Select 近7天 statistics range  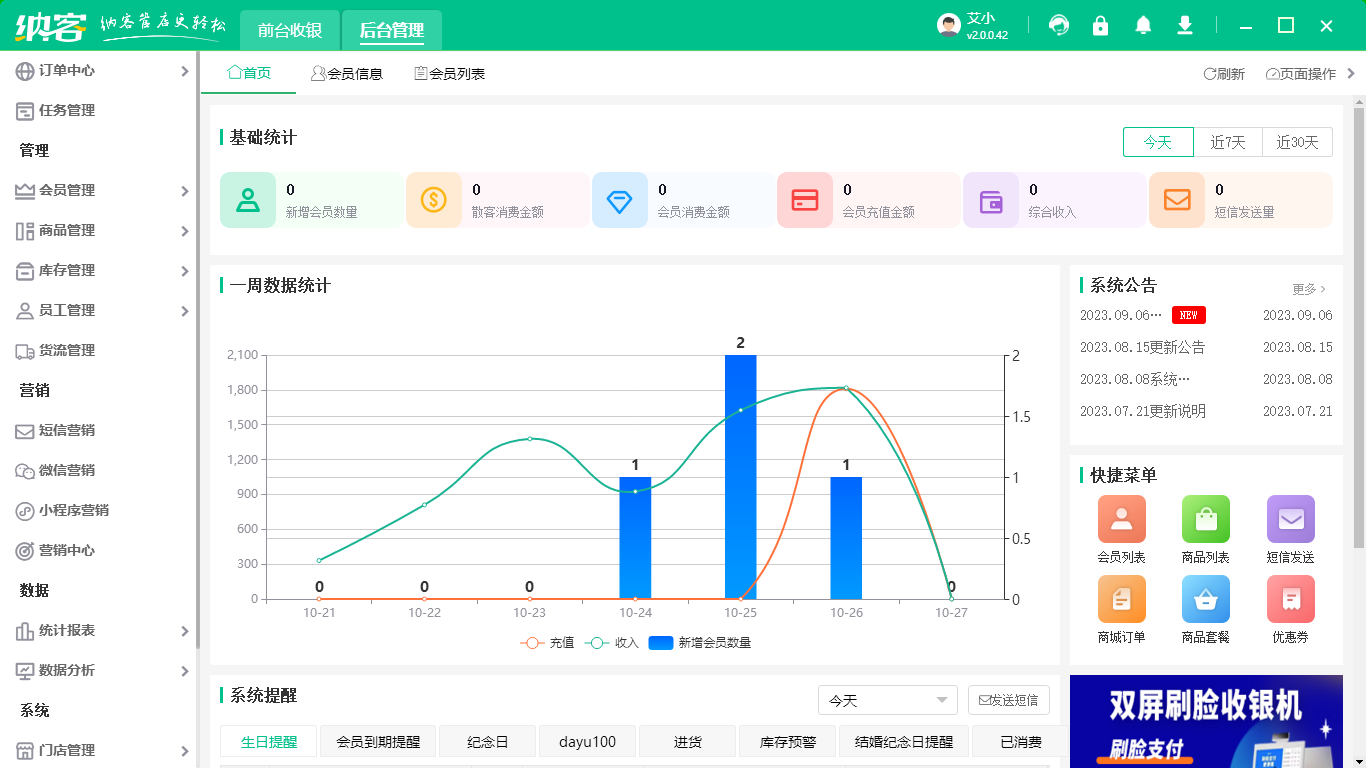coord(1228,142)
